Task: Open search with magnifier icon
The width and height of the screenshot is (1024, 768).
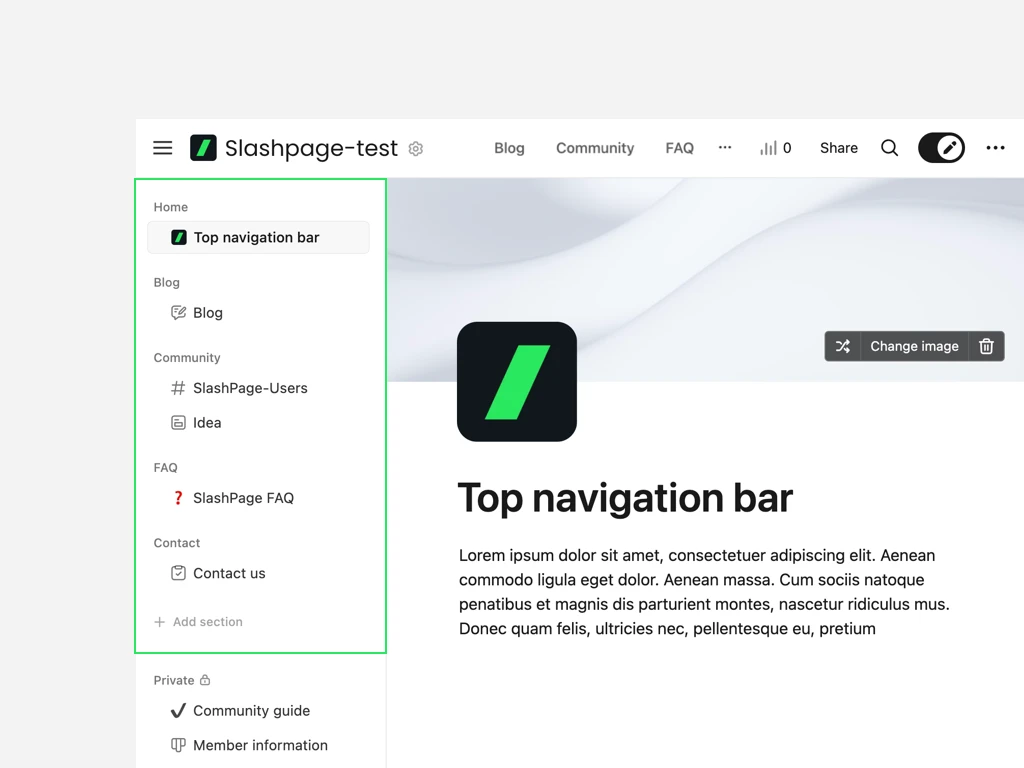Action: pos(889,148)
